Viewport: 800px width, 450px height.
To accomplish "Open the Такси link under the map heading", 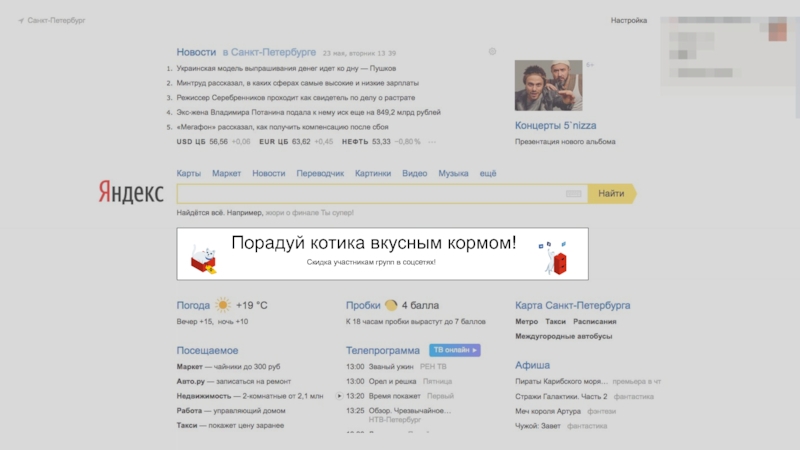I will [556, 321].
